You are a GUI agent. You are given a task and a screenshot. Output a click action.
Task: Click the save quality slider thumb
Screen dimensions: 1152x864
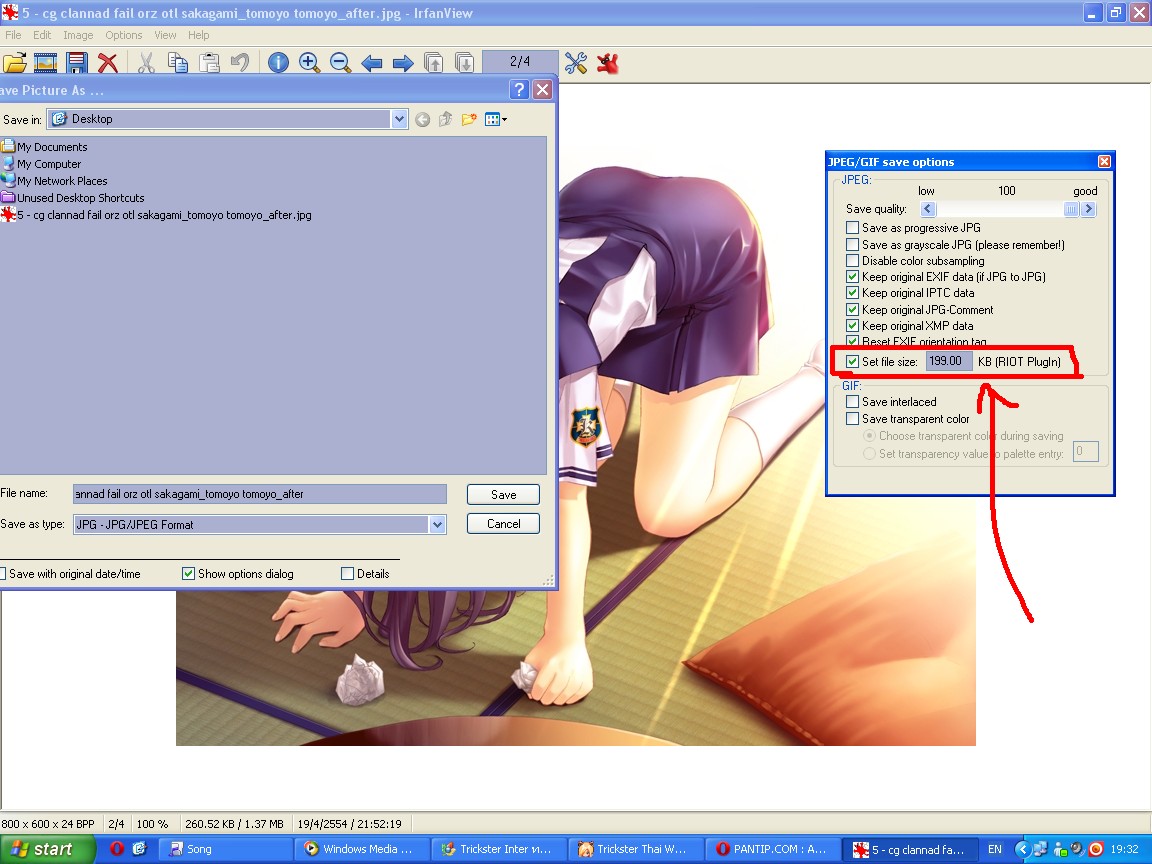1071,209
